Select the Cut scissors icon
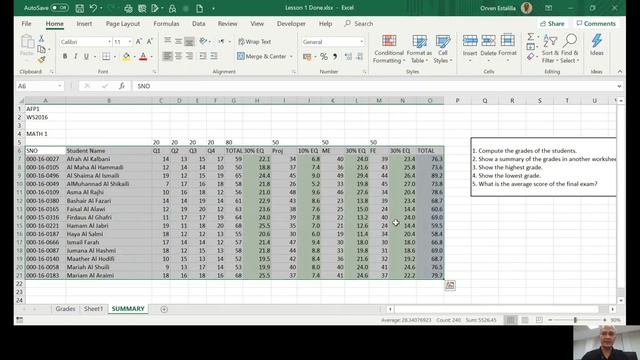Image resolution: width=640 pixels, height=360 pixels. point(41,38)
